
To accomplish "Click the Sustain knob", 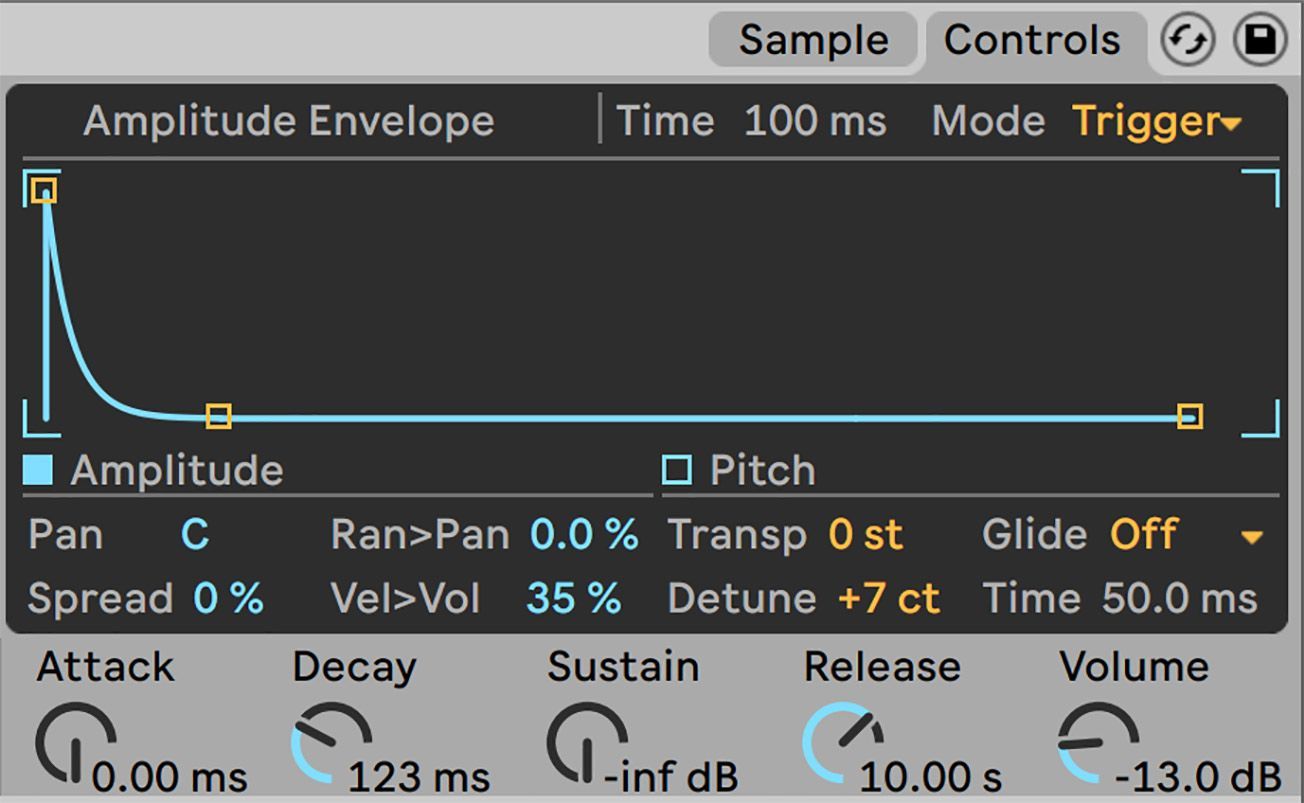I will coord(587,743).
